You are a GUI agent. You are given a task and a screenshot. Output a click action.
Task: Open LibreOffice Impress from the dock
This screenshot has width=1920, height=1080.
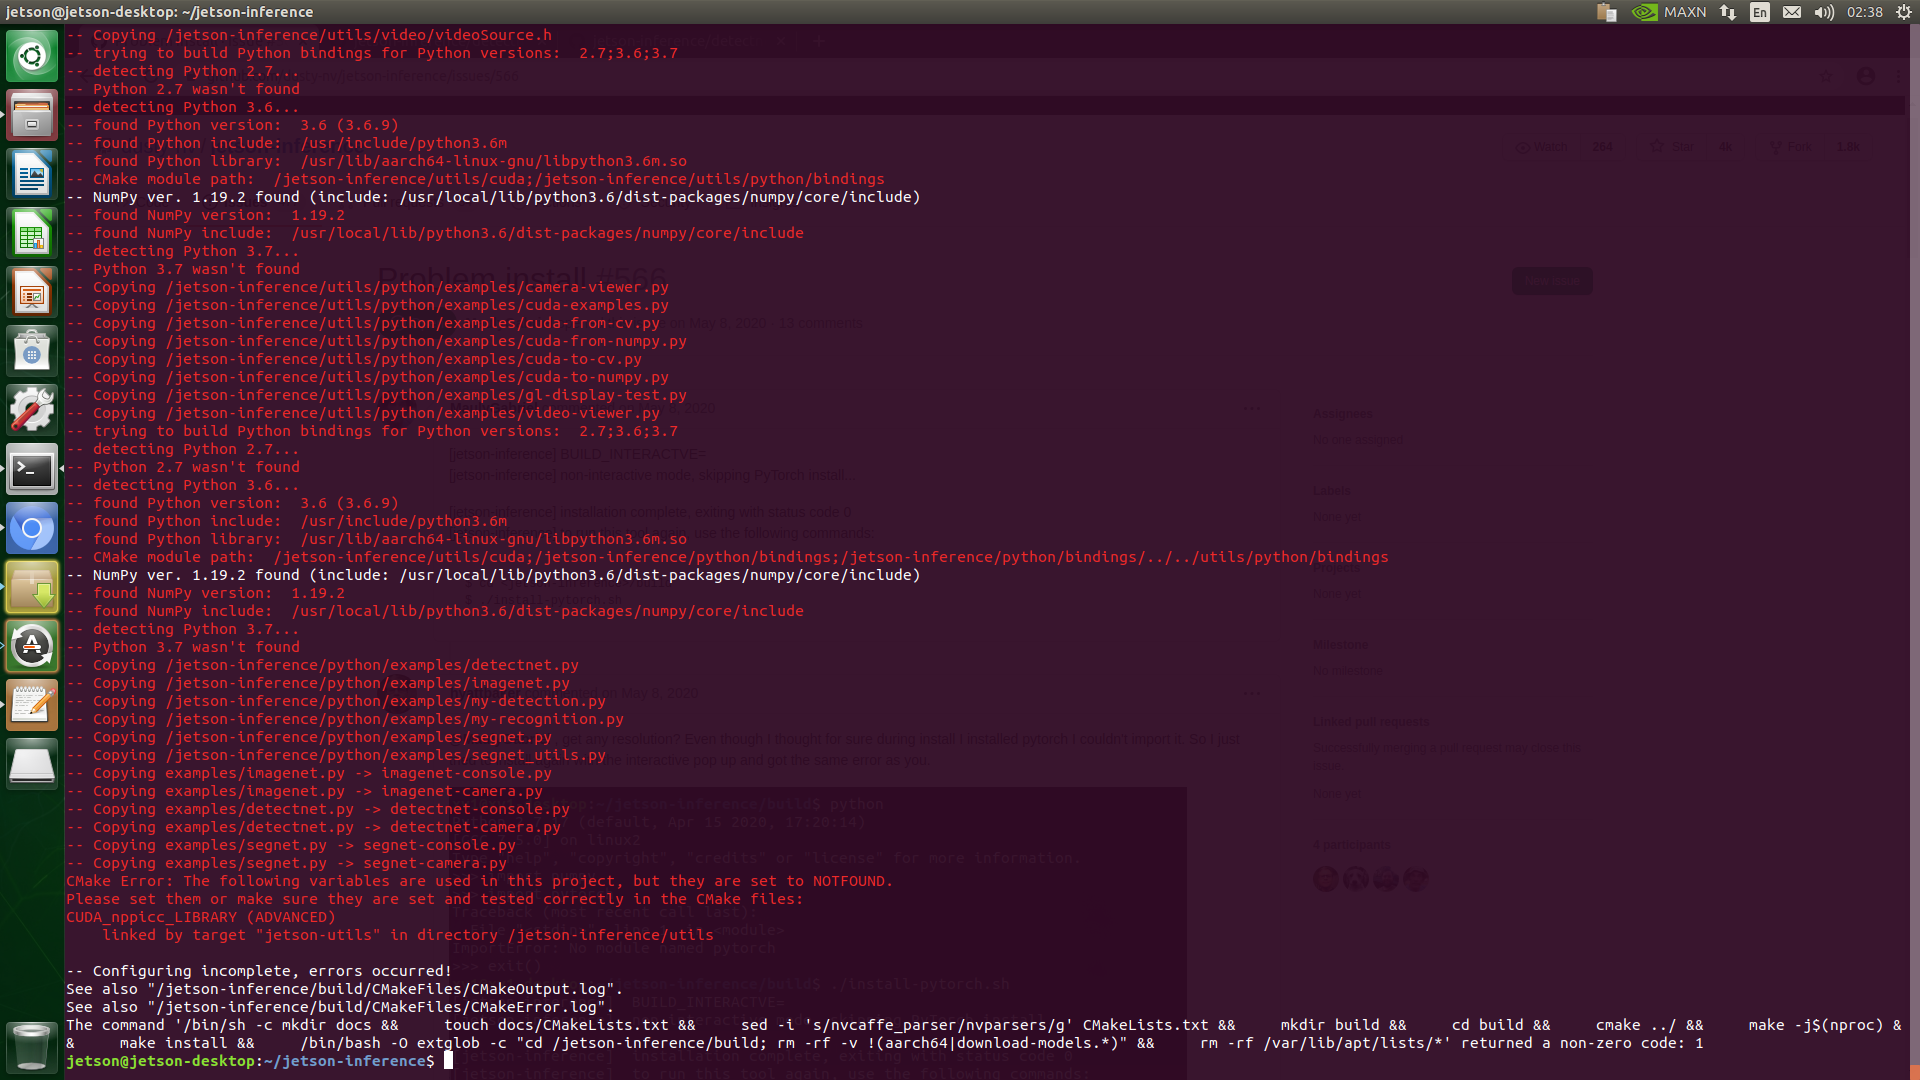pyautogui.click(x=32, y=291)
